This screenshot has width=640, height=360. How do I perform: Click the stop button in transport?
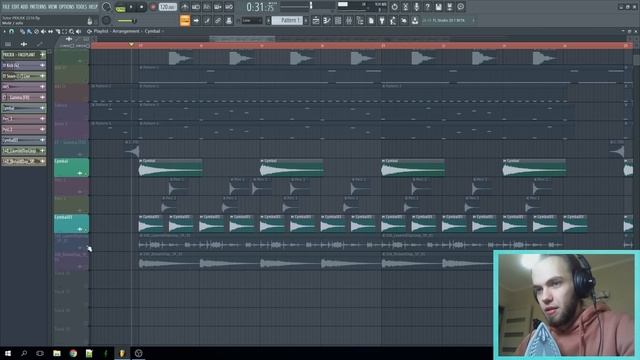(x=141, y=7)
